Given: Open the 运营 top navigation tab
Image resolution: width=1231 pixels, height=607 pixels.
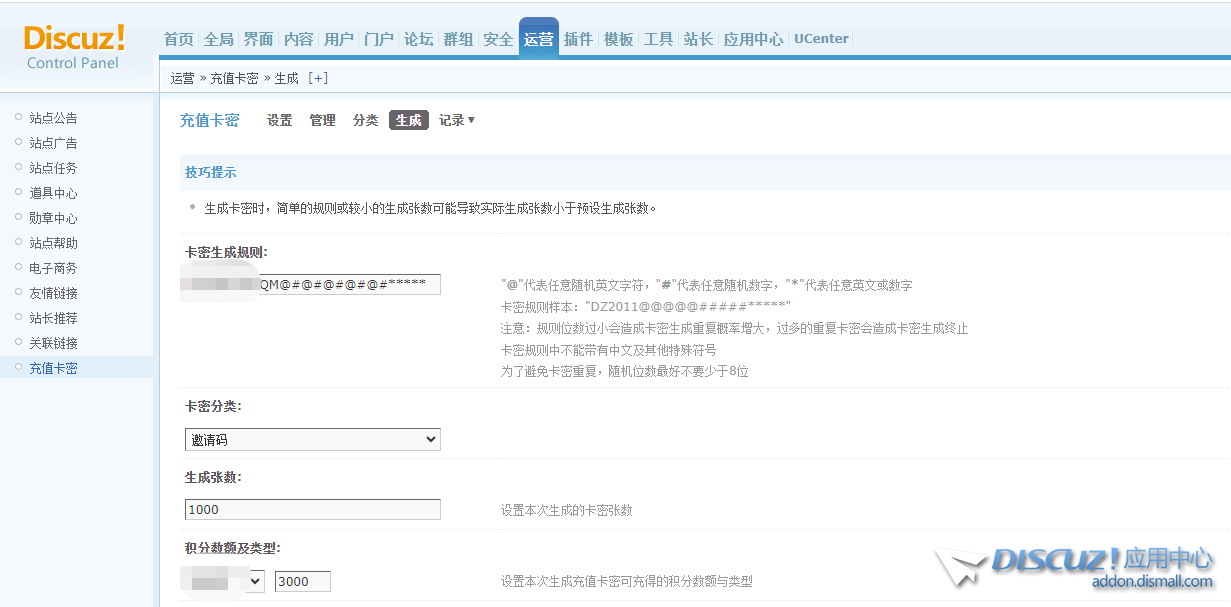Looking at the screenshot, I should [x=538, y=39].
